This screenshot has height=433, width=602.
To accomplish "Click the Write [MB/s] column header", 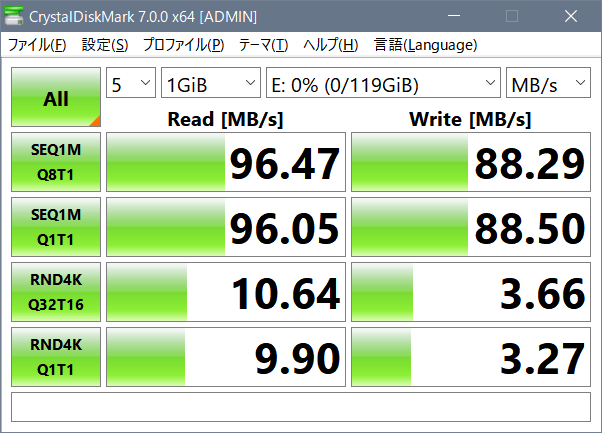I will click(470, 119).
